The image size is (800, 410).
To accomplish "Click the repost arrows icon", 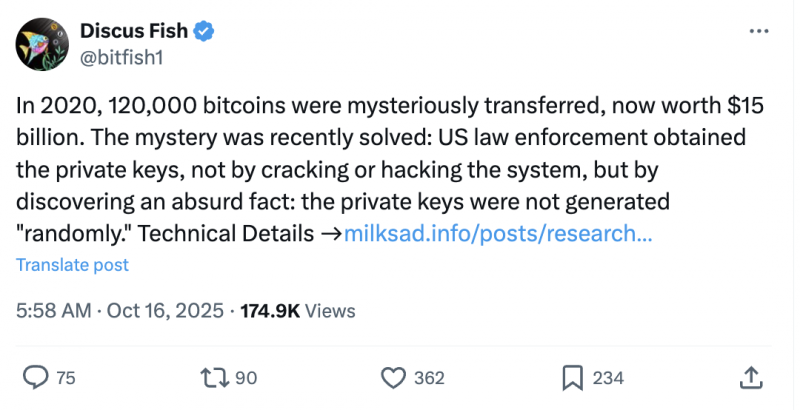I will [214, 378].
